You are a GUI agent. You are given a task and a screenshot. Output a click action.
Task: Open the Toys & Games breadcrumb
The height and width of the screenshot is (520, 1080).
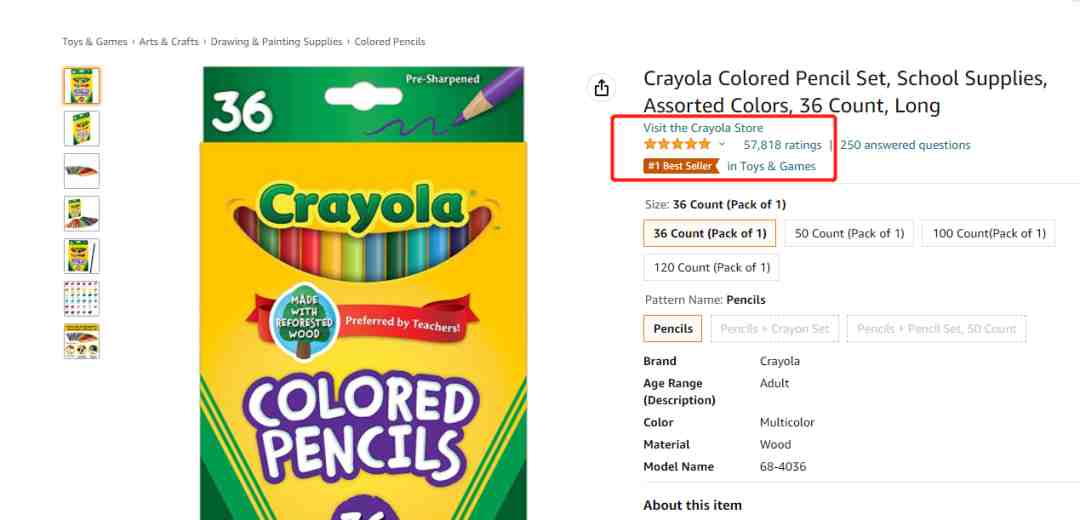tap(95, 41)
